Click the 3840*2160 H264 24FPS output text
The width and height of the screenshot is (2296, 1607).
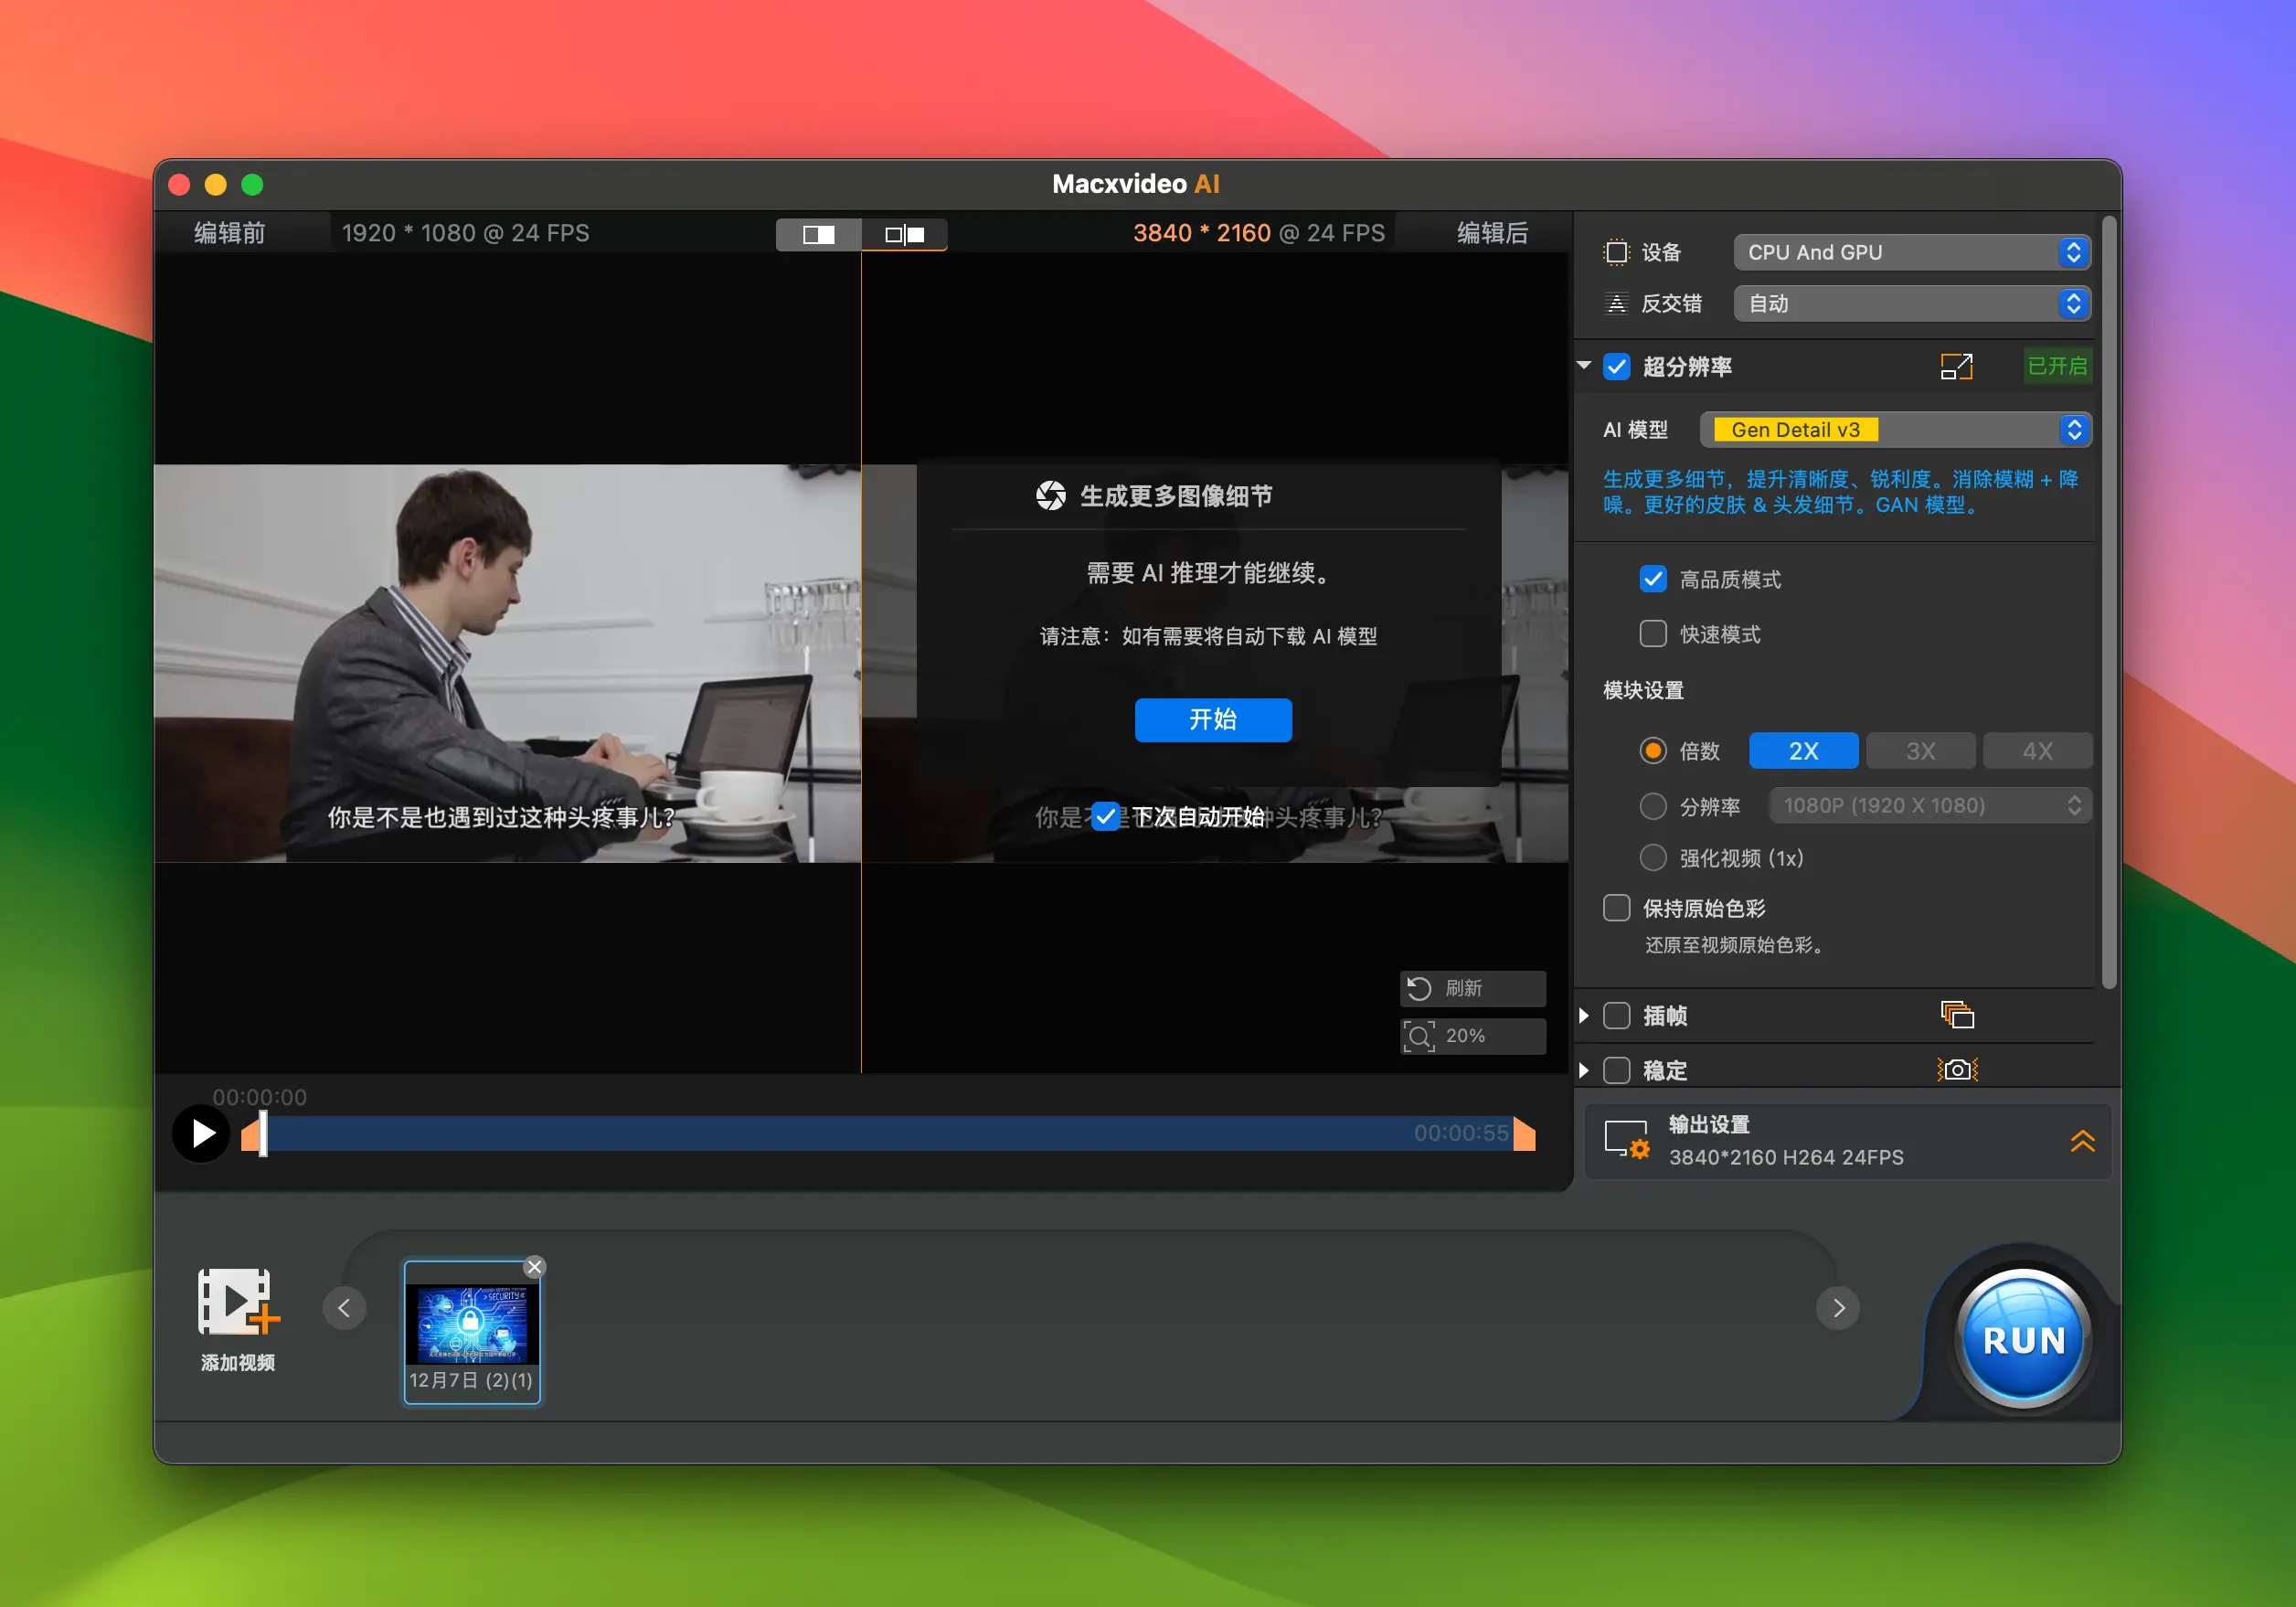1786,1157
